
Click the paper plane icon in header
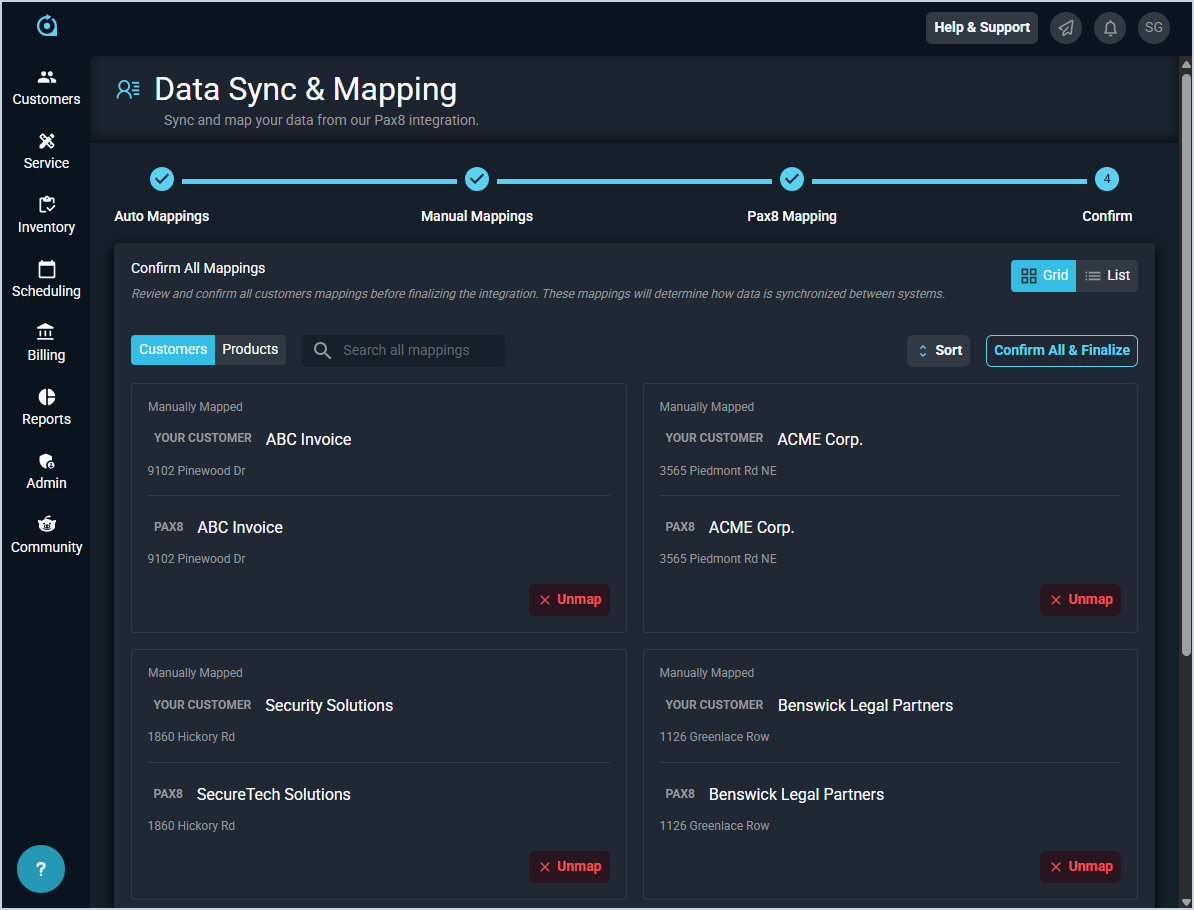coord(1066,28)
